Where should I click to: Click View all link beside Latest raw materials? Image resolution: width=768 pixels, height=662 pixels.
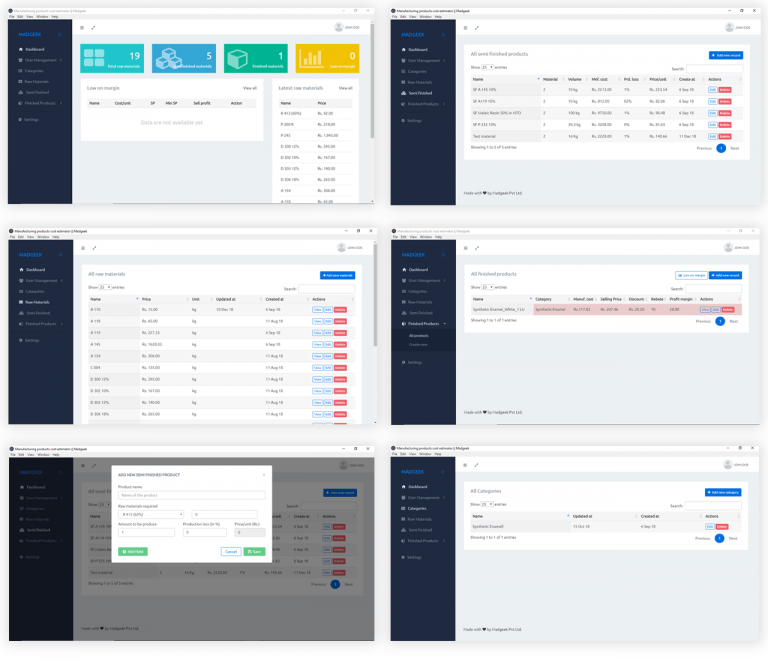click(x=345, y=88)
